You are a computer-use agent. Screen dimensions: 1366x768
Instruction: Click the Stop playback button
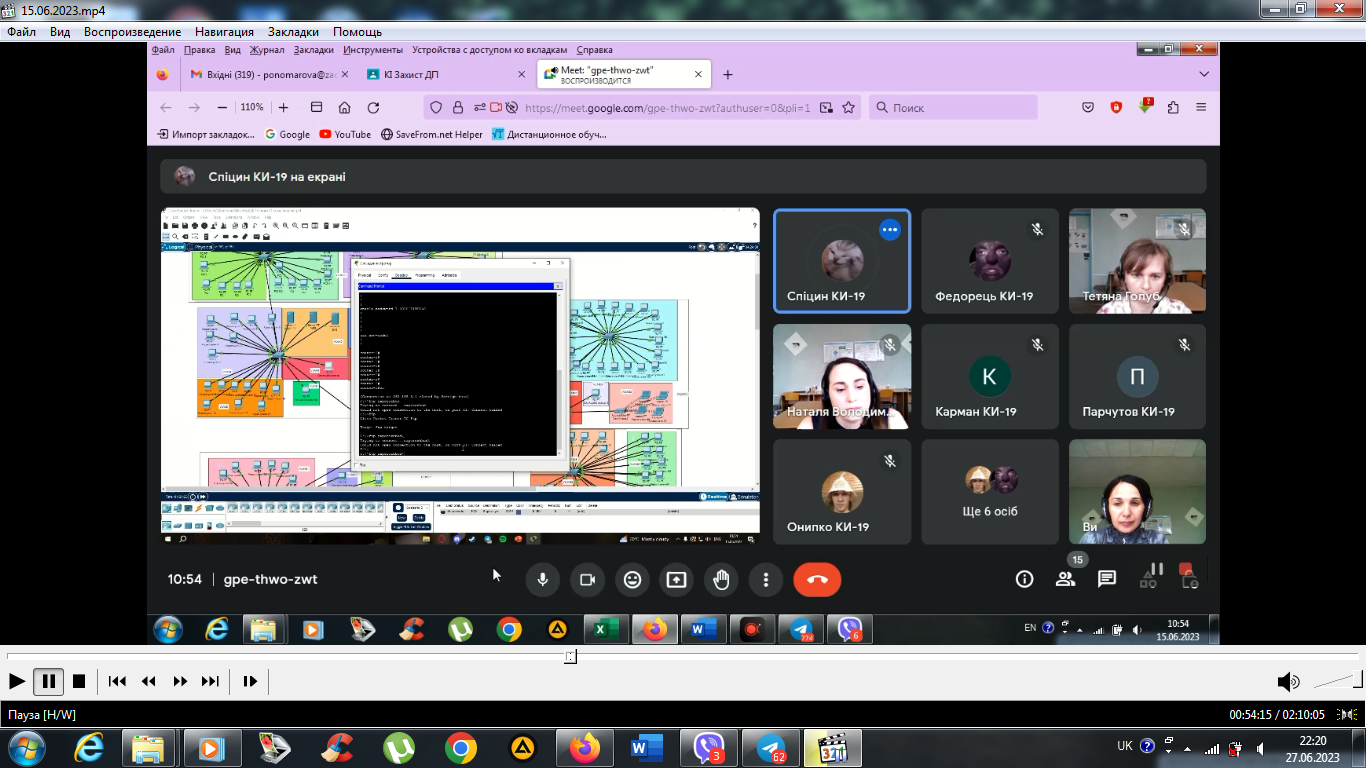pyautogui.click(x=79, y=681)
